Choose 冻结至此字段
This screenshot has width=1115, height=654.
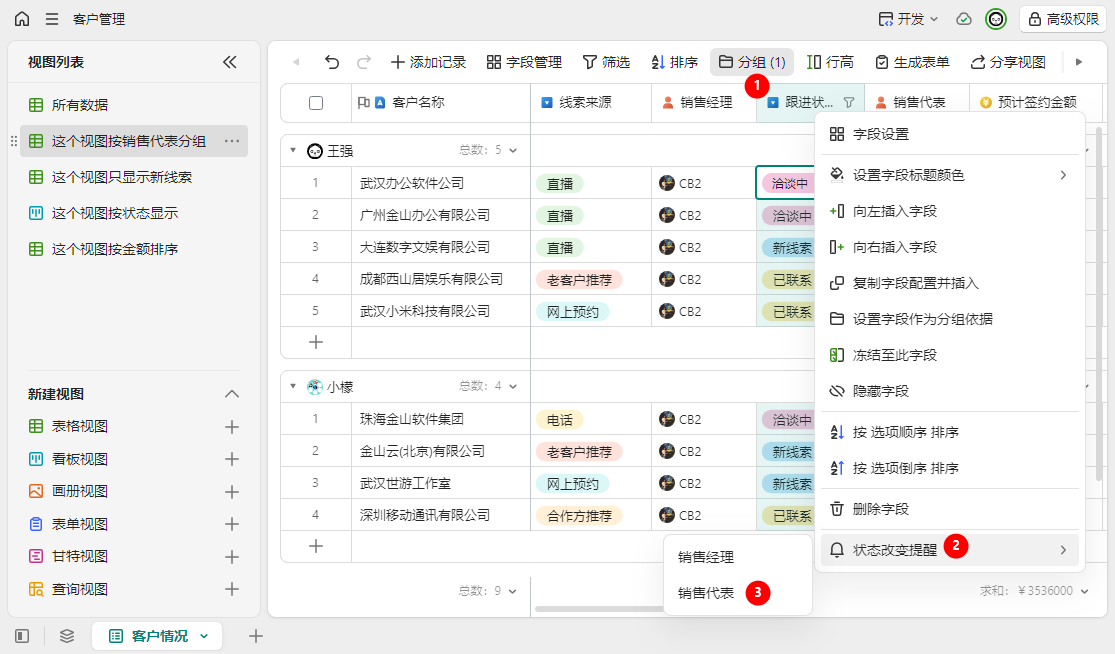pos(950,355)
